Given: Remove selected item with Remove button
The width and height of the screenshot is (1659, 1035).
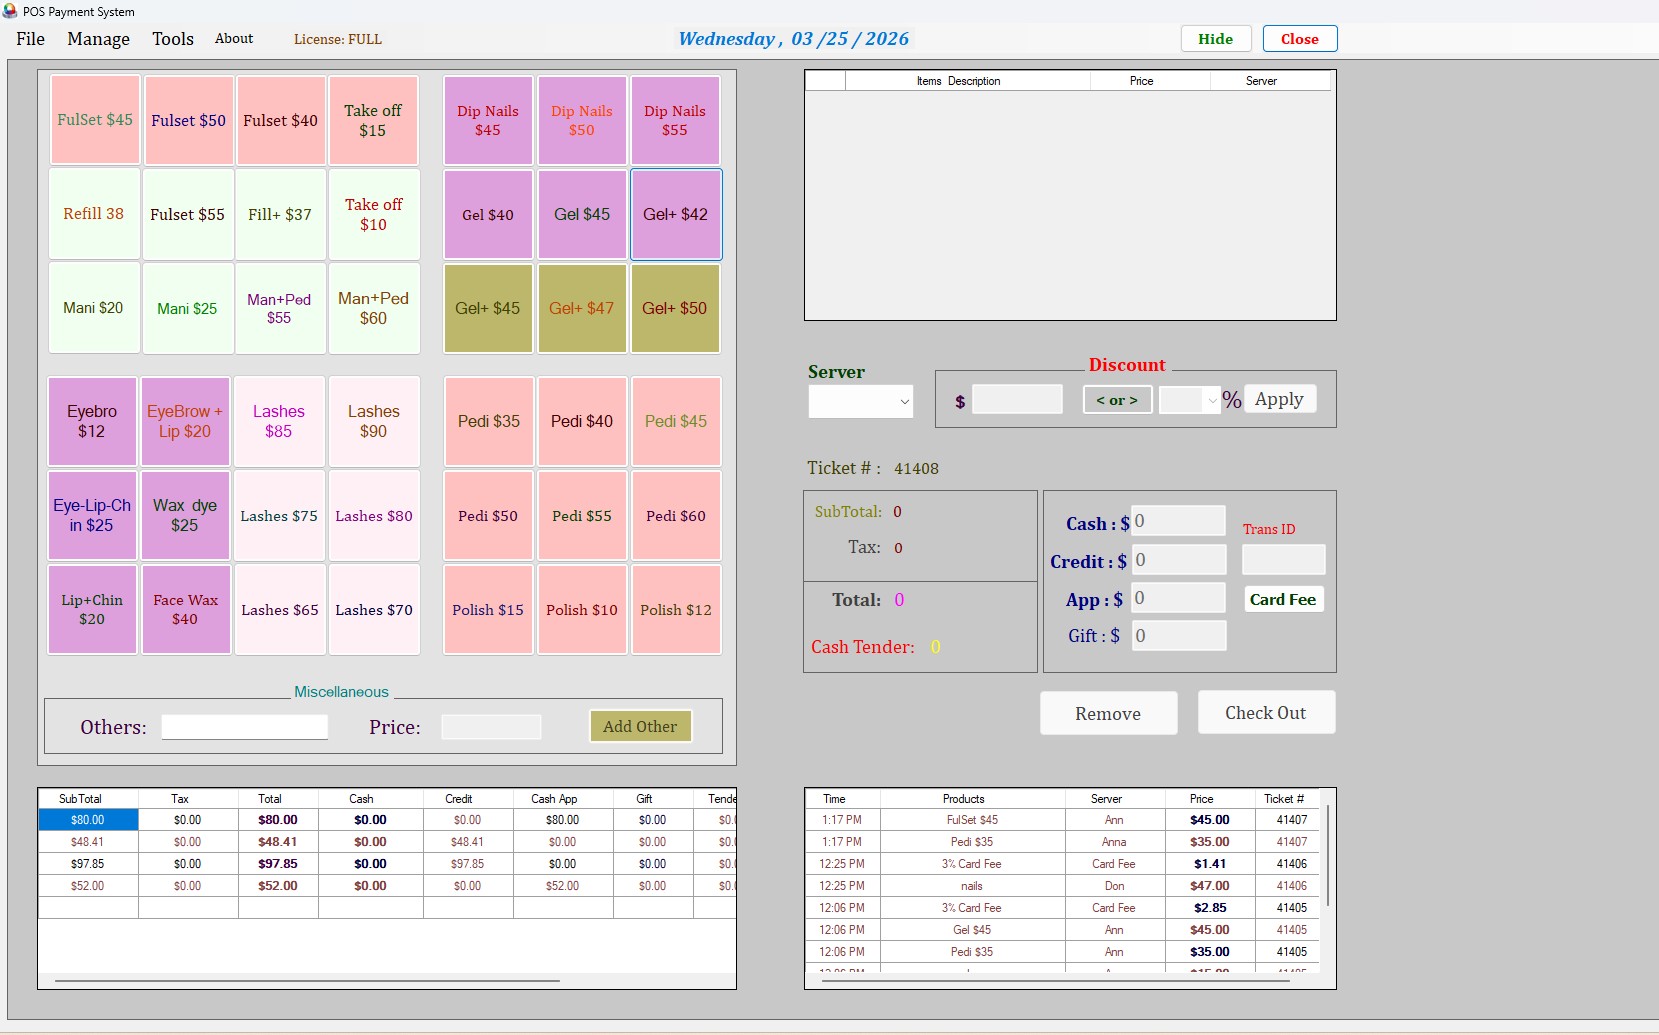Looking at the screenshot, I should coord(1108,713).
